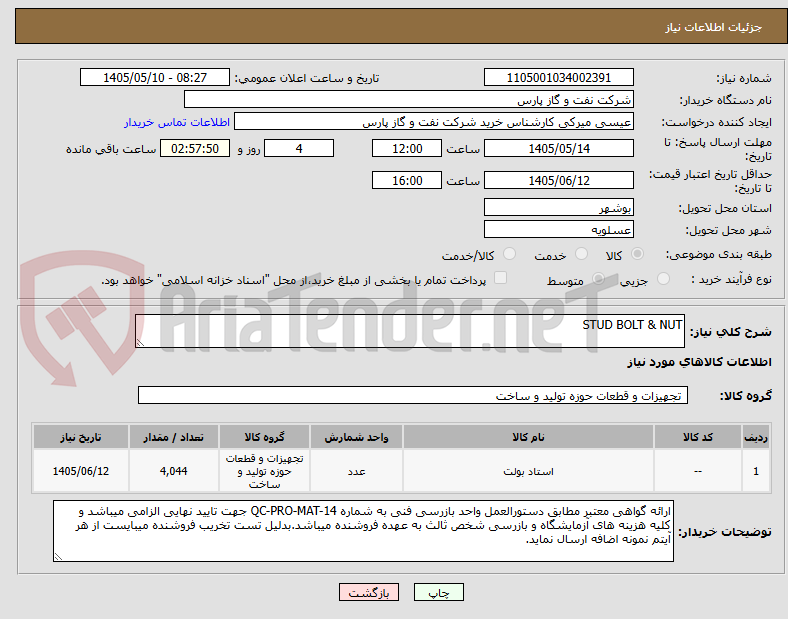Click the گروه کالا column header

tap(264, 437)
